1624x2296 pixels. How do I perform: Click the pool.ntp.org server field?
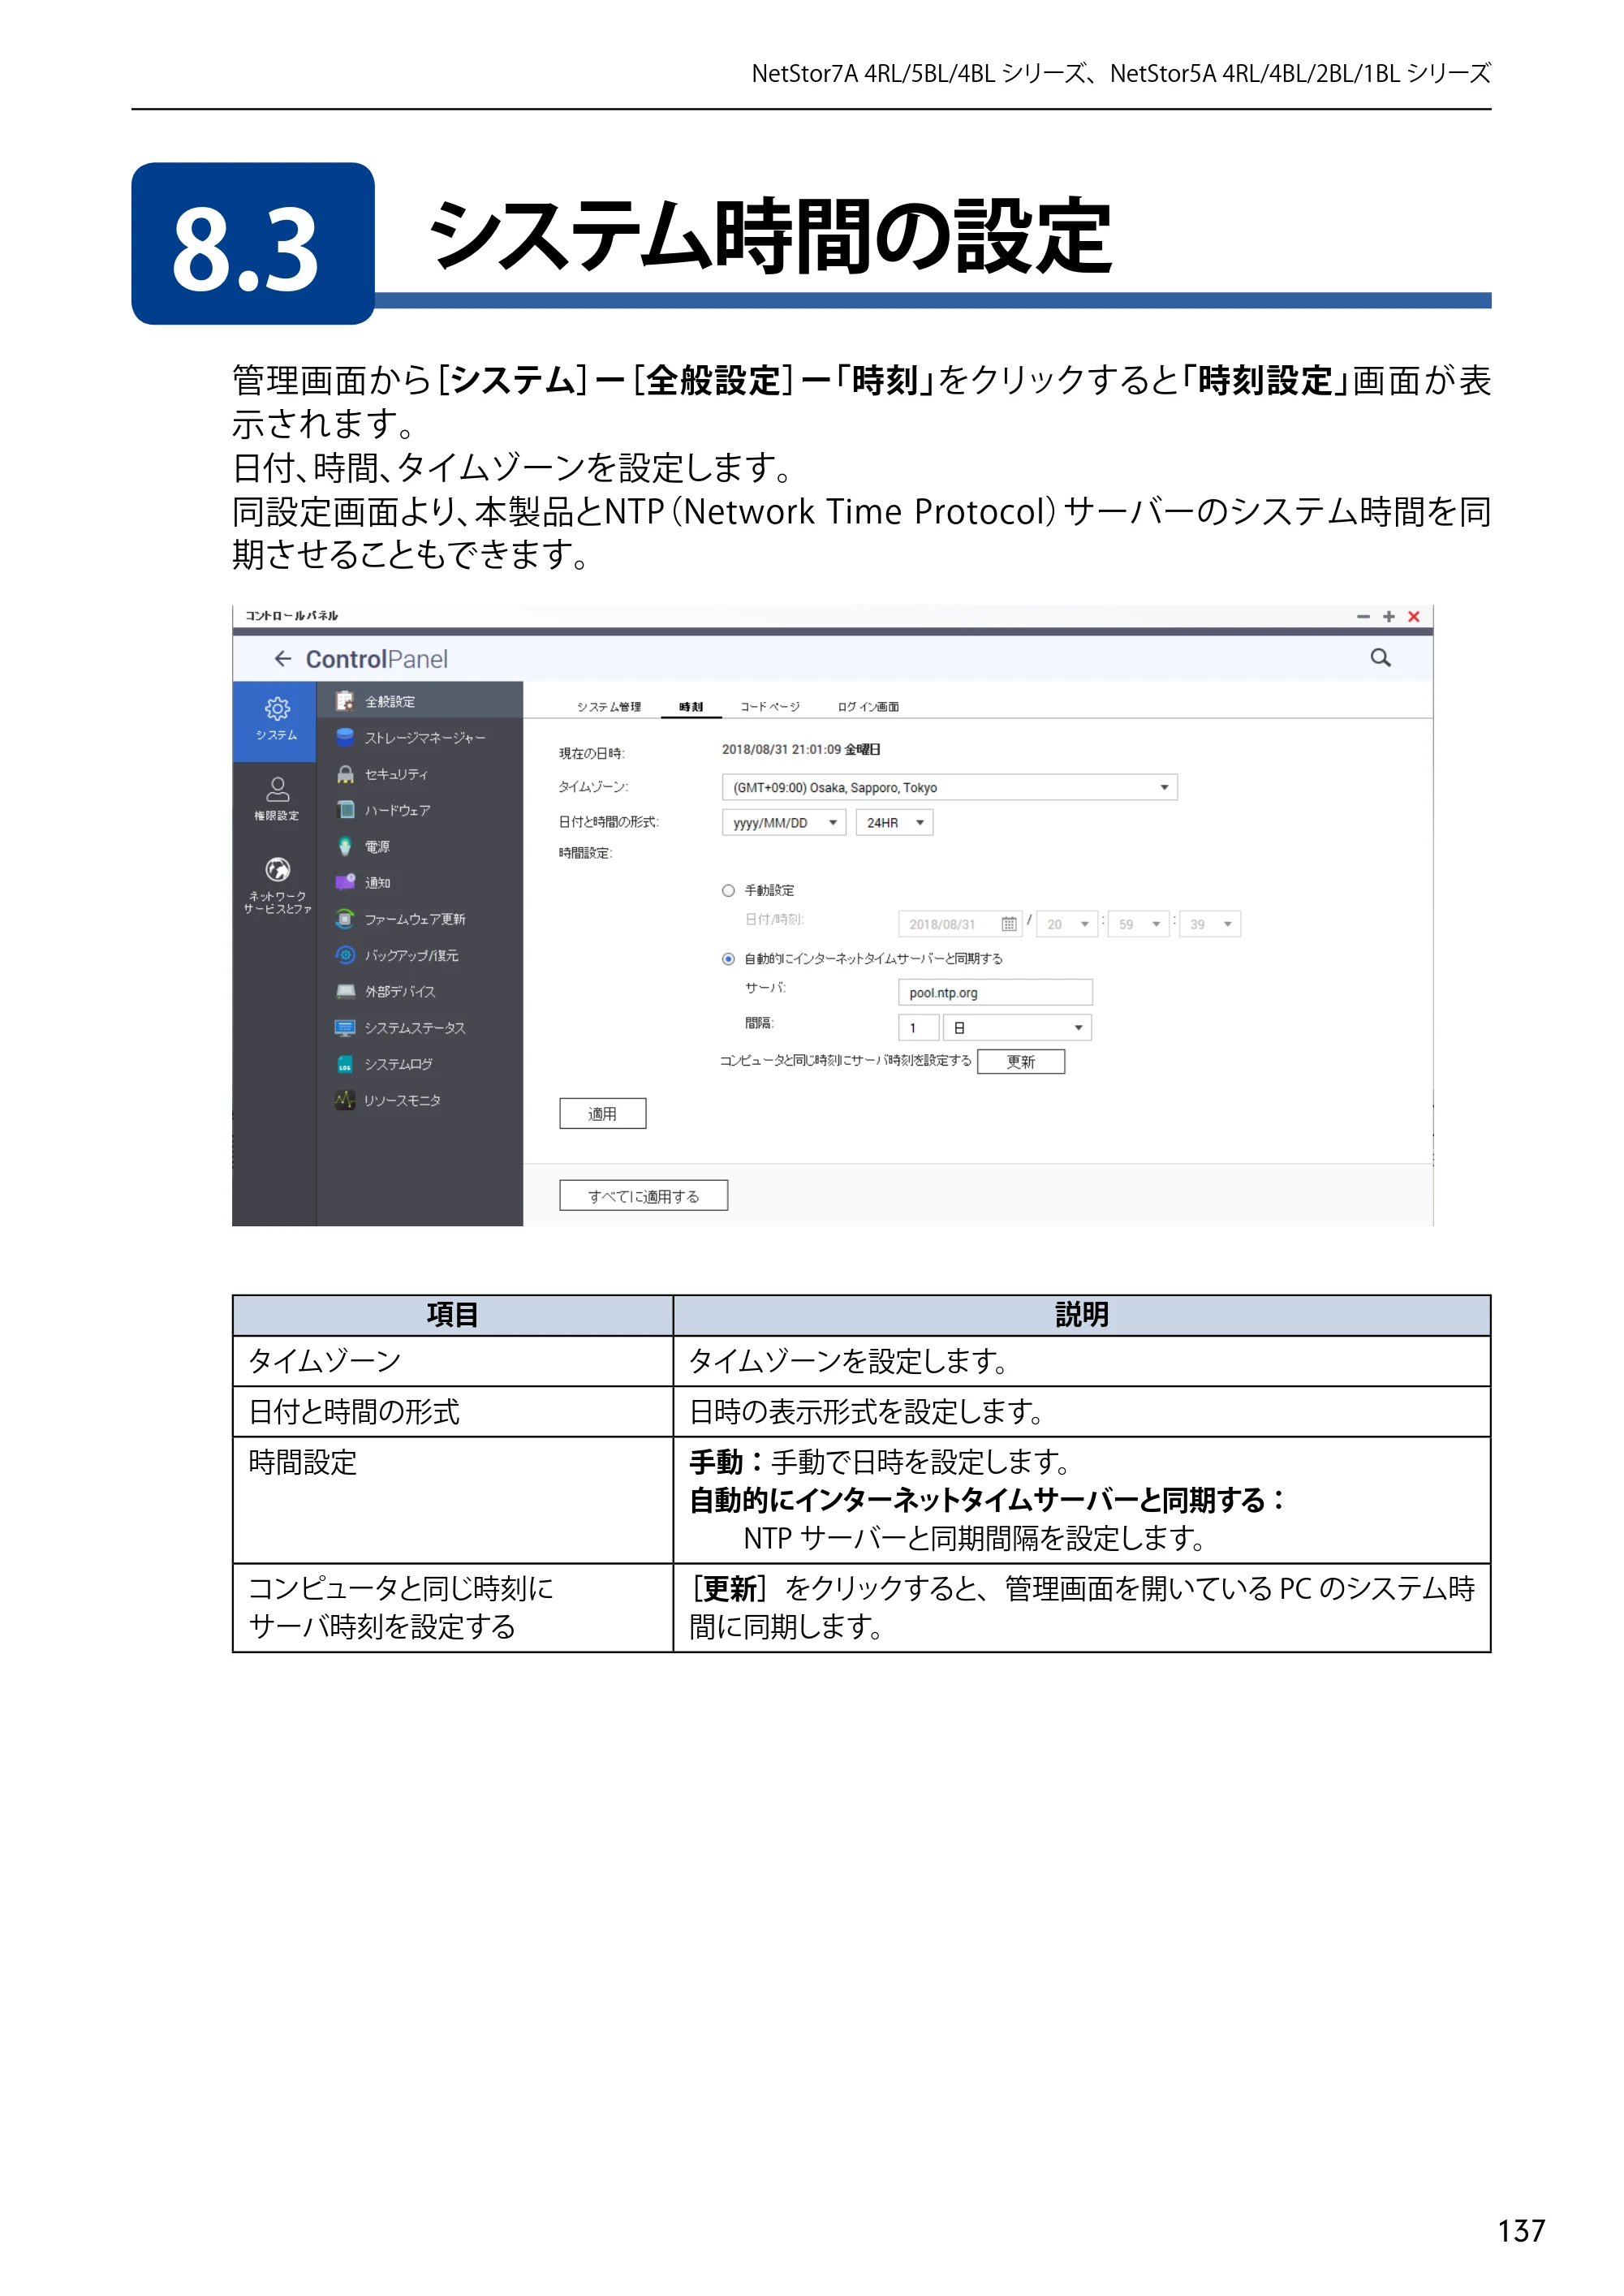995,992
